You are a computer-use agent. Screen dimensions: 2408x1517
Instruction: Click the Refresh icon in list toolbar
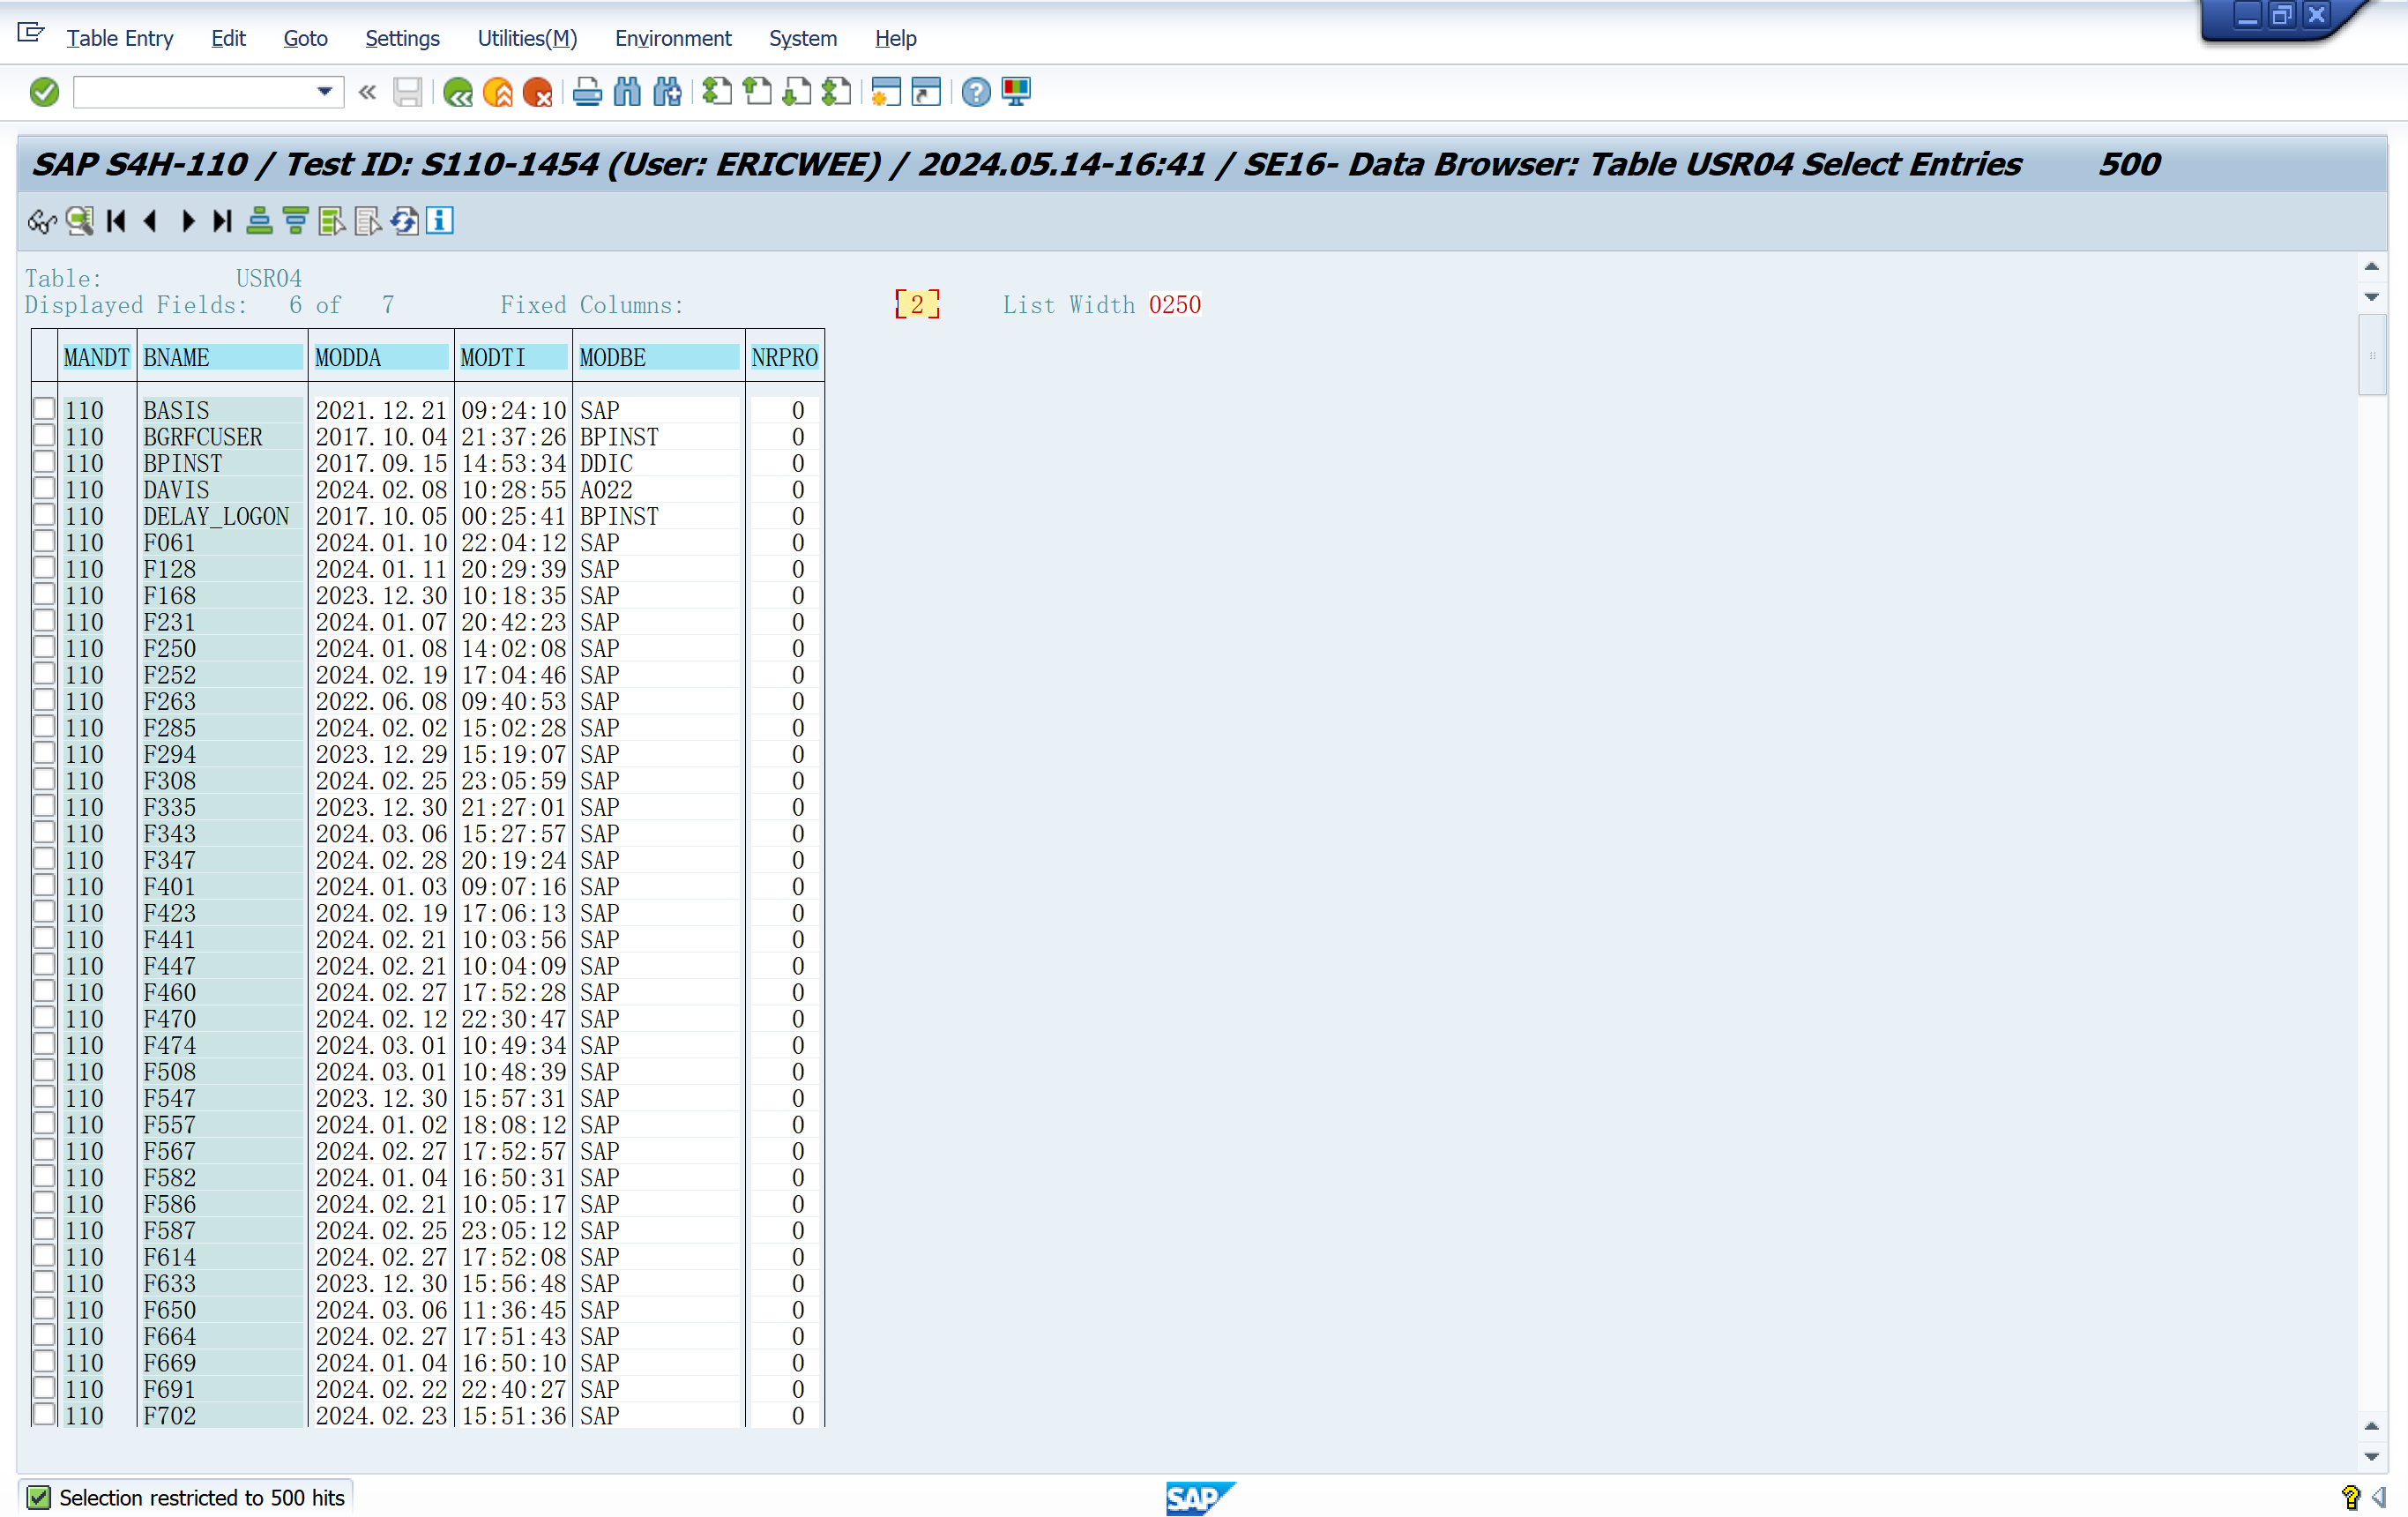[404, 220]
